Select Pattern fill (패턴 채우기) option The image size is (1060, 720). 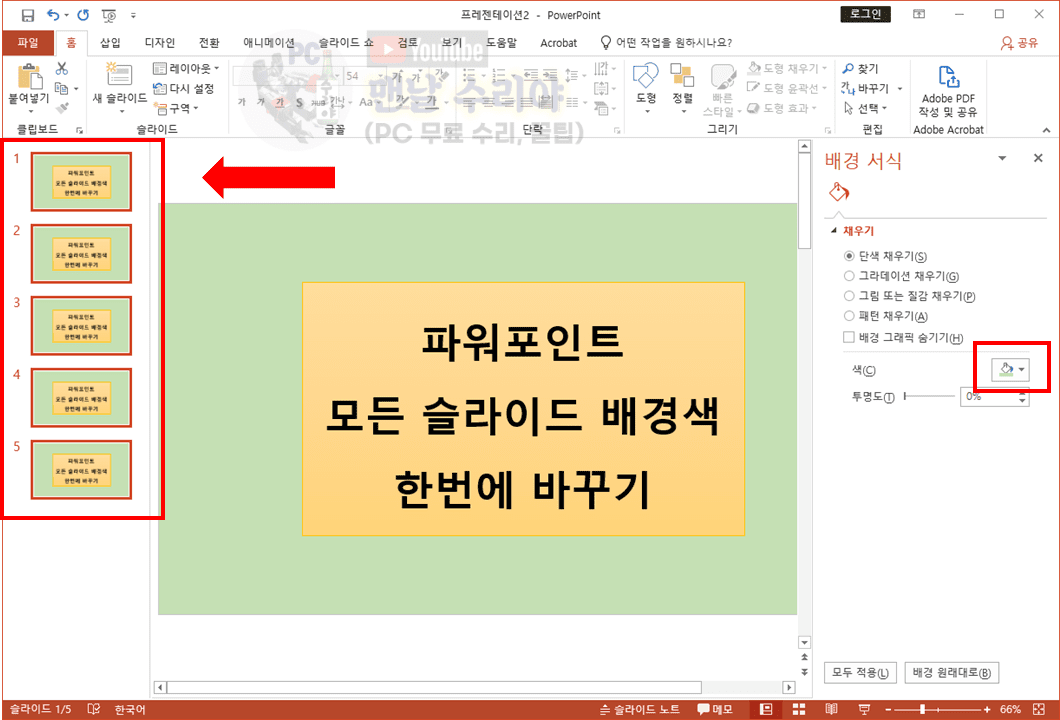(x=886, y=316)
